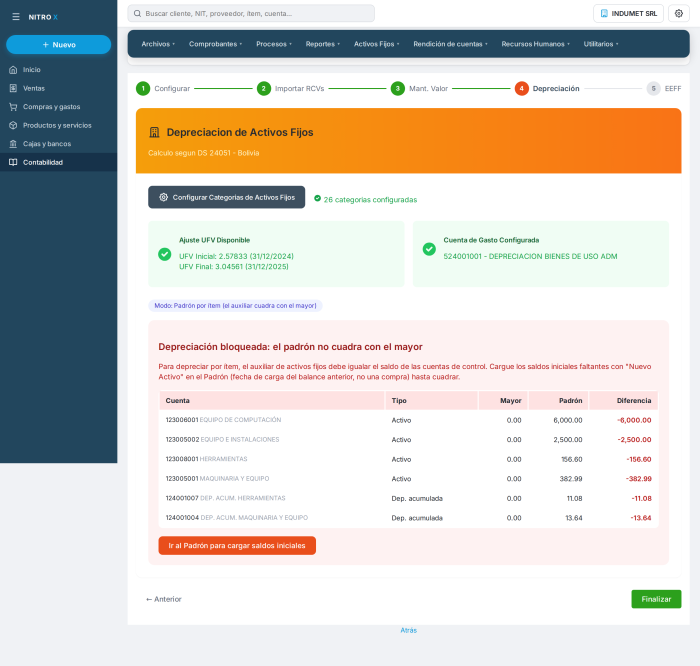Click account 123005002 EQUIPO E INSTALACIONES
Viewport: 700px width, 666px height.
click(x=222, y=440)
